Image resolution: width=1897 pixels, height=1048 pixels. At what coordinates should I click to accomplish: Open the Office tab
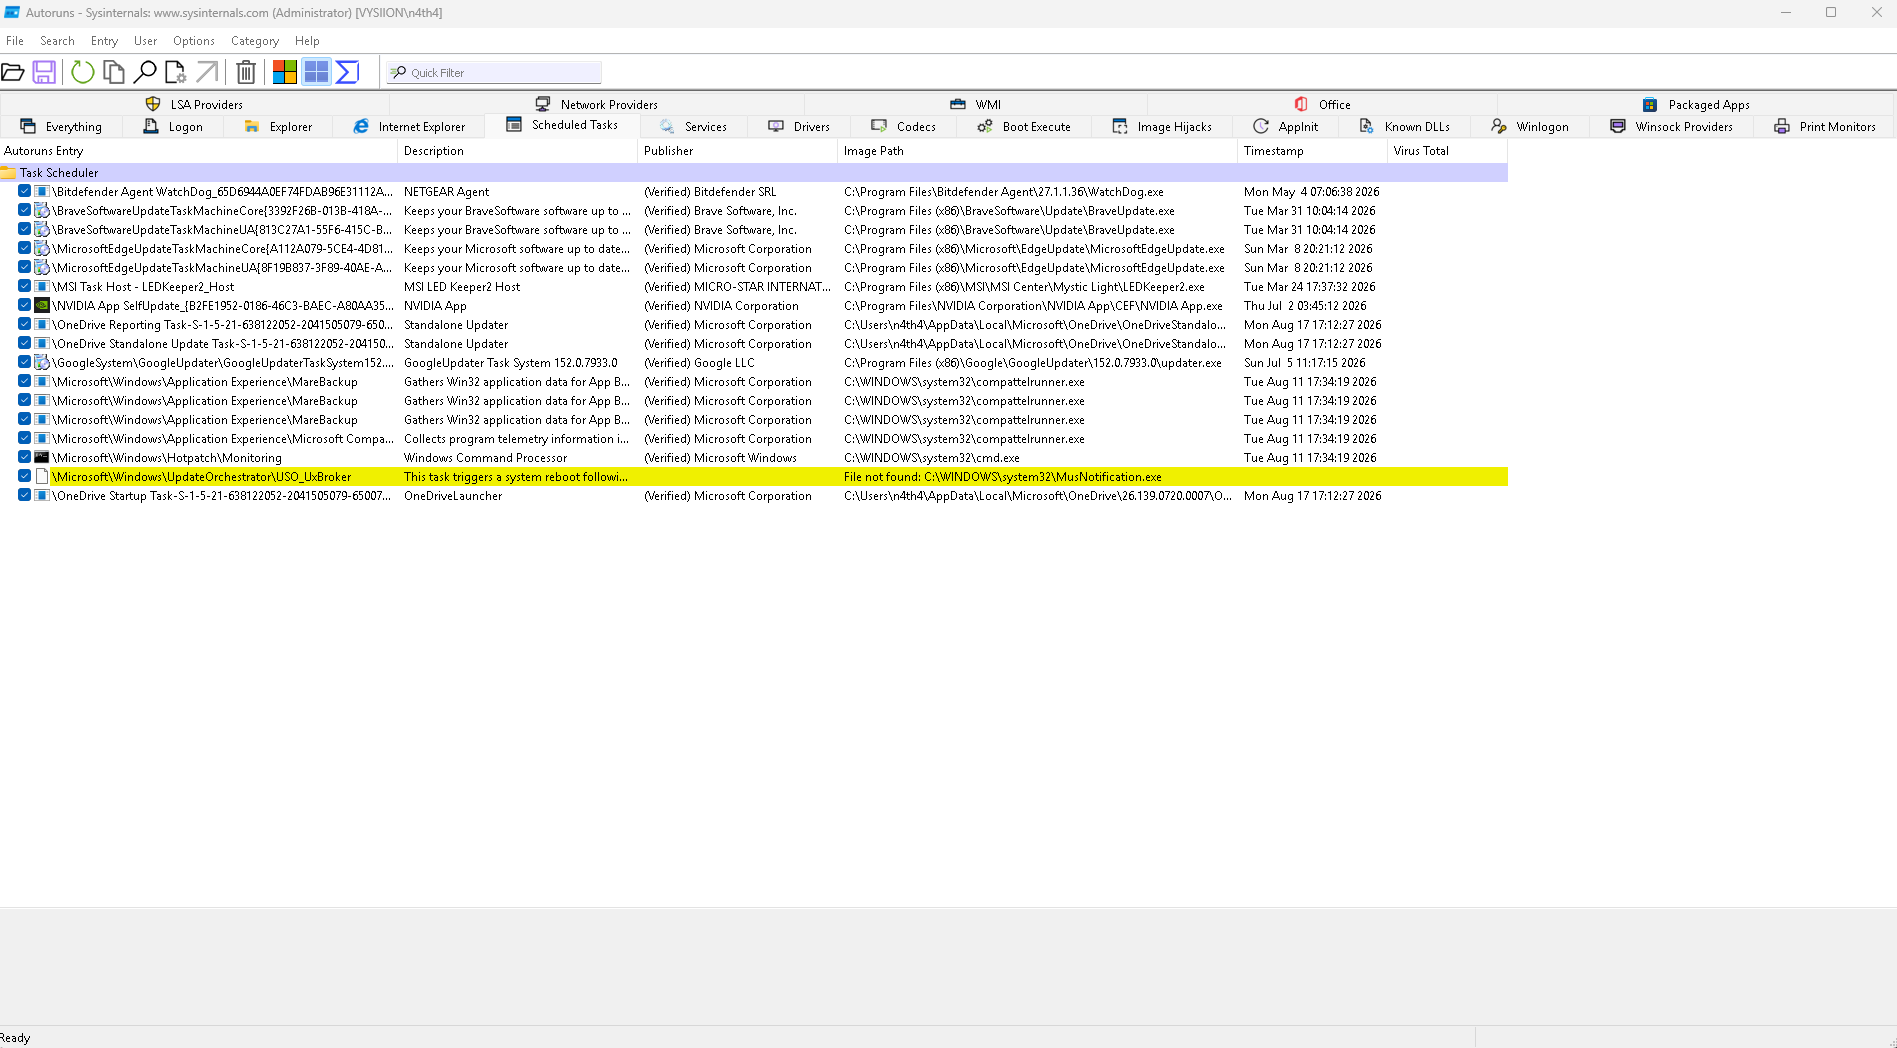point(1322,104)
